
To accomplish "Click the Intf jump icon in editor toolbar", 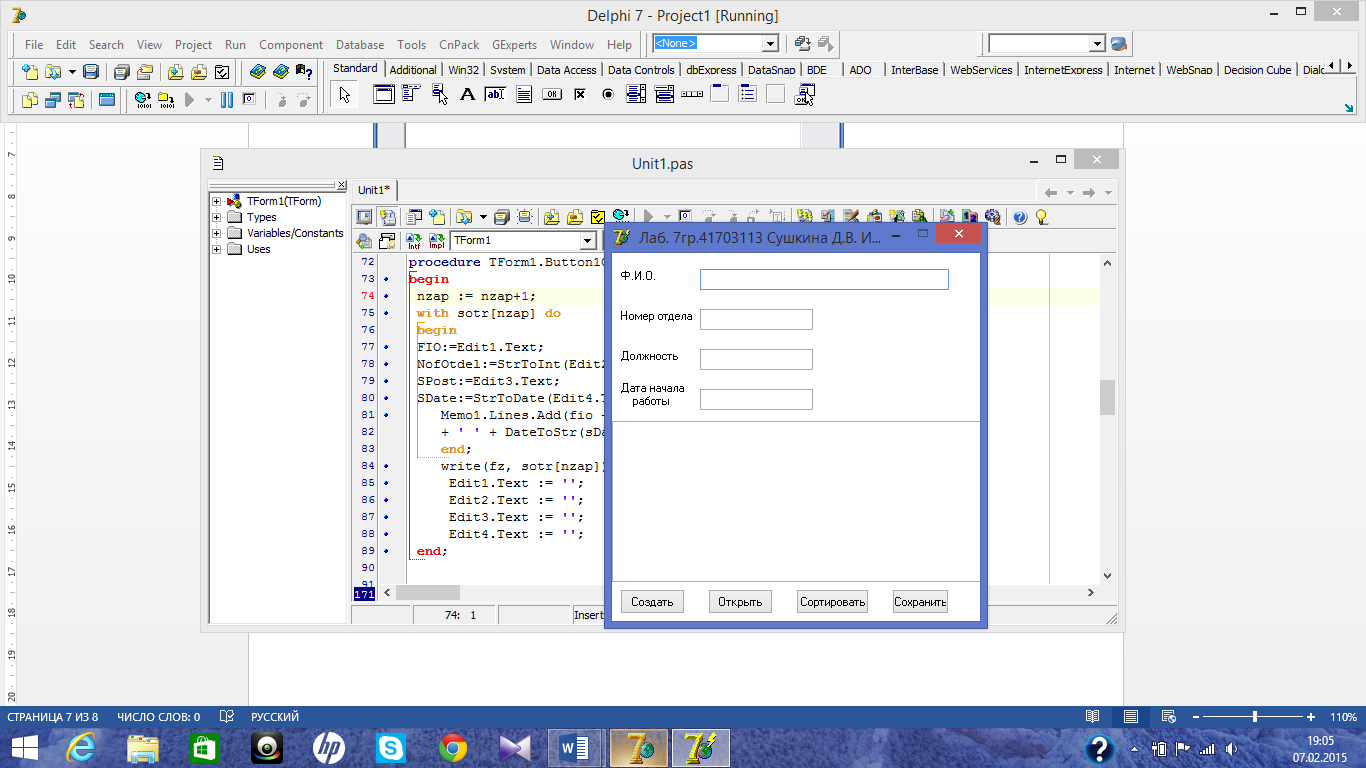I will click(413, 241).
